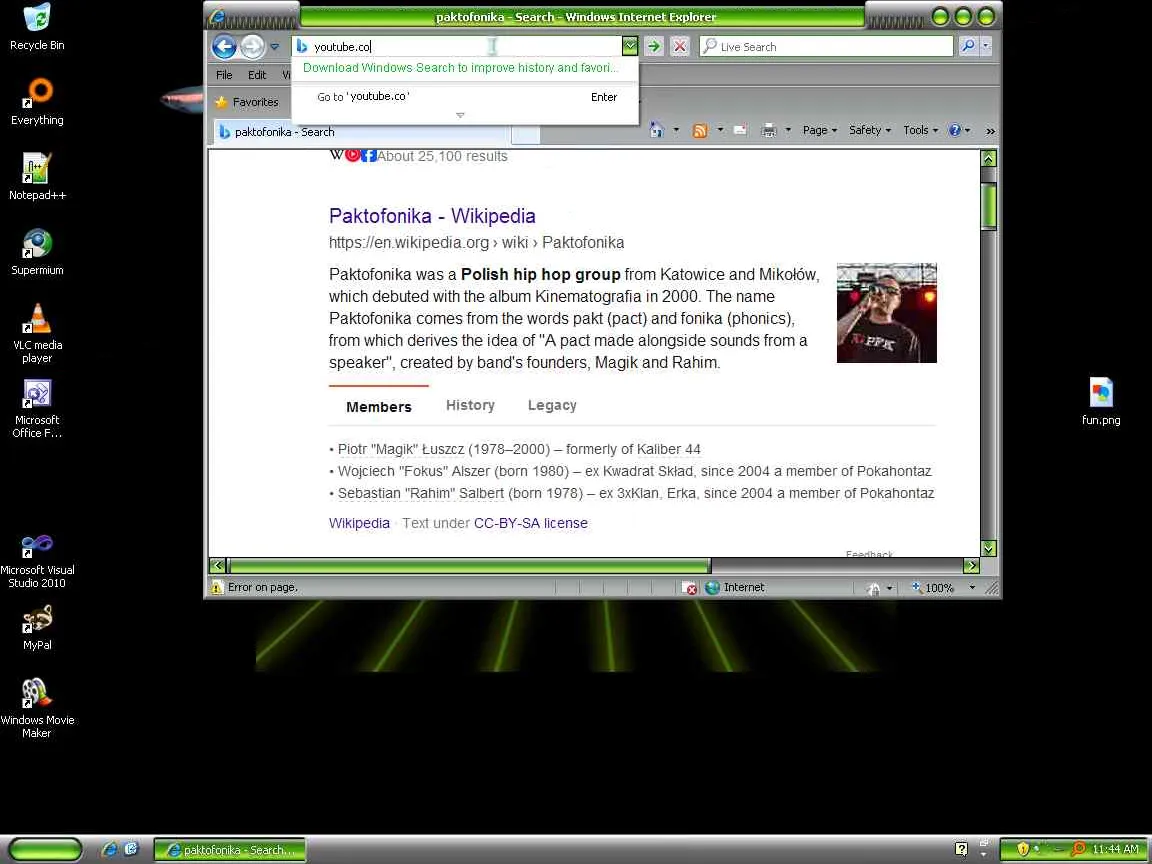Click inside the Live Search box
This screenshot has height=864, width=1152.
point(827,46)
